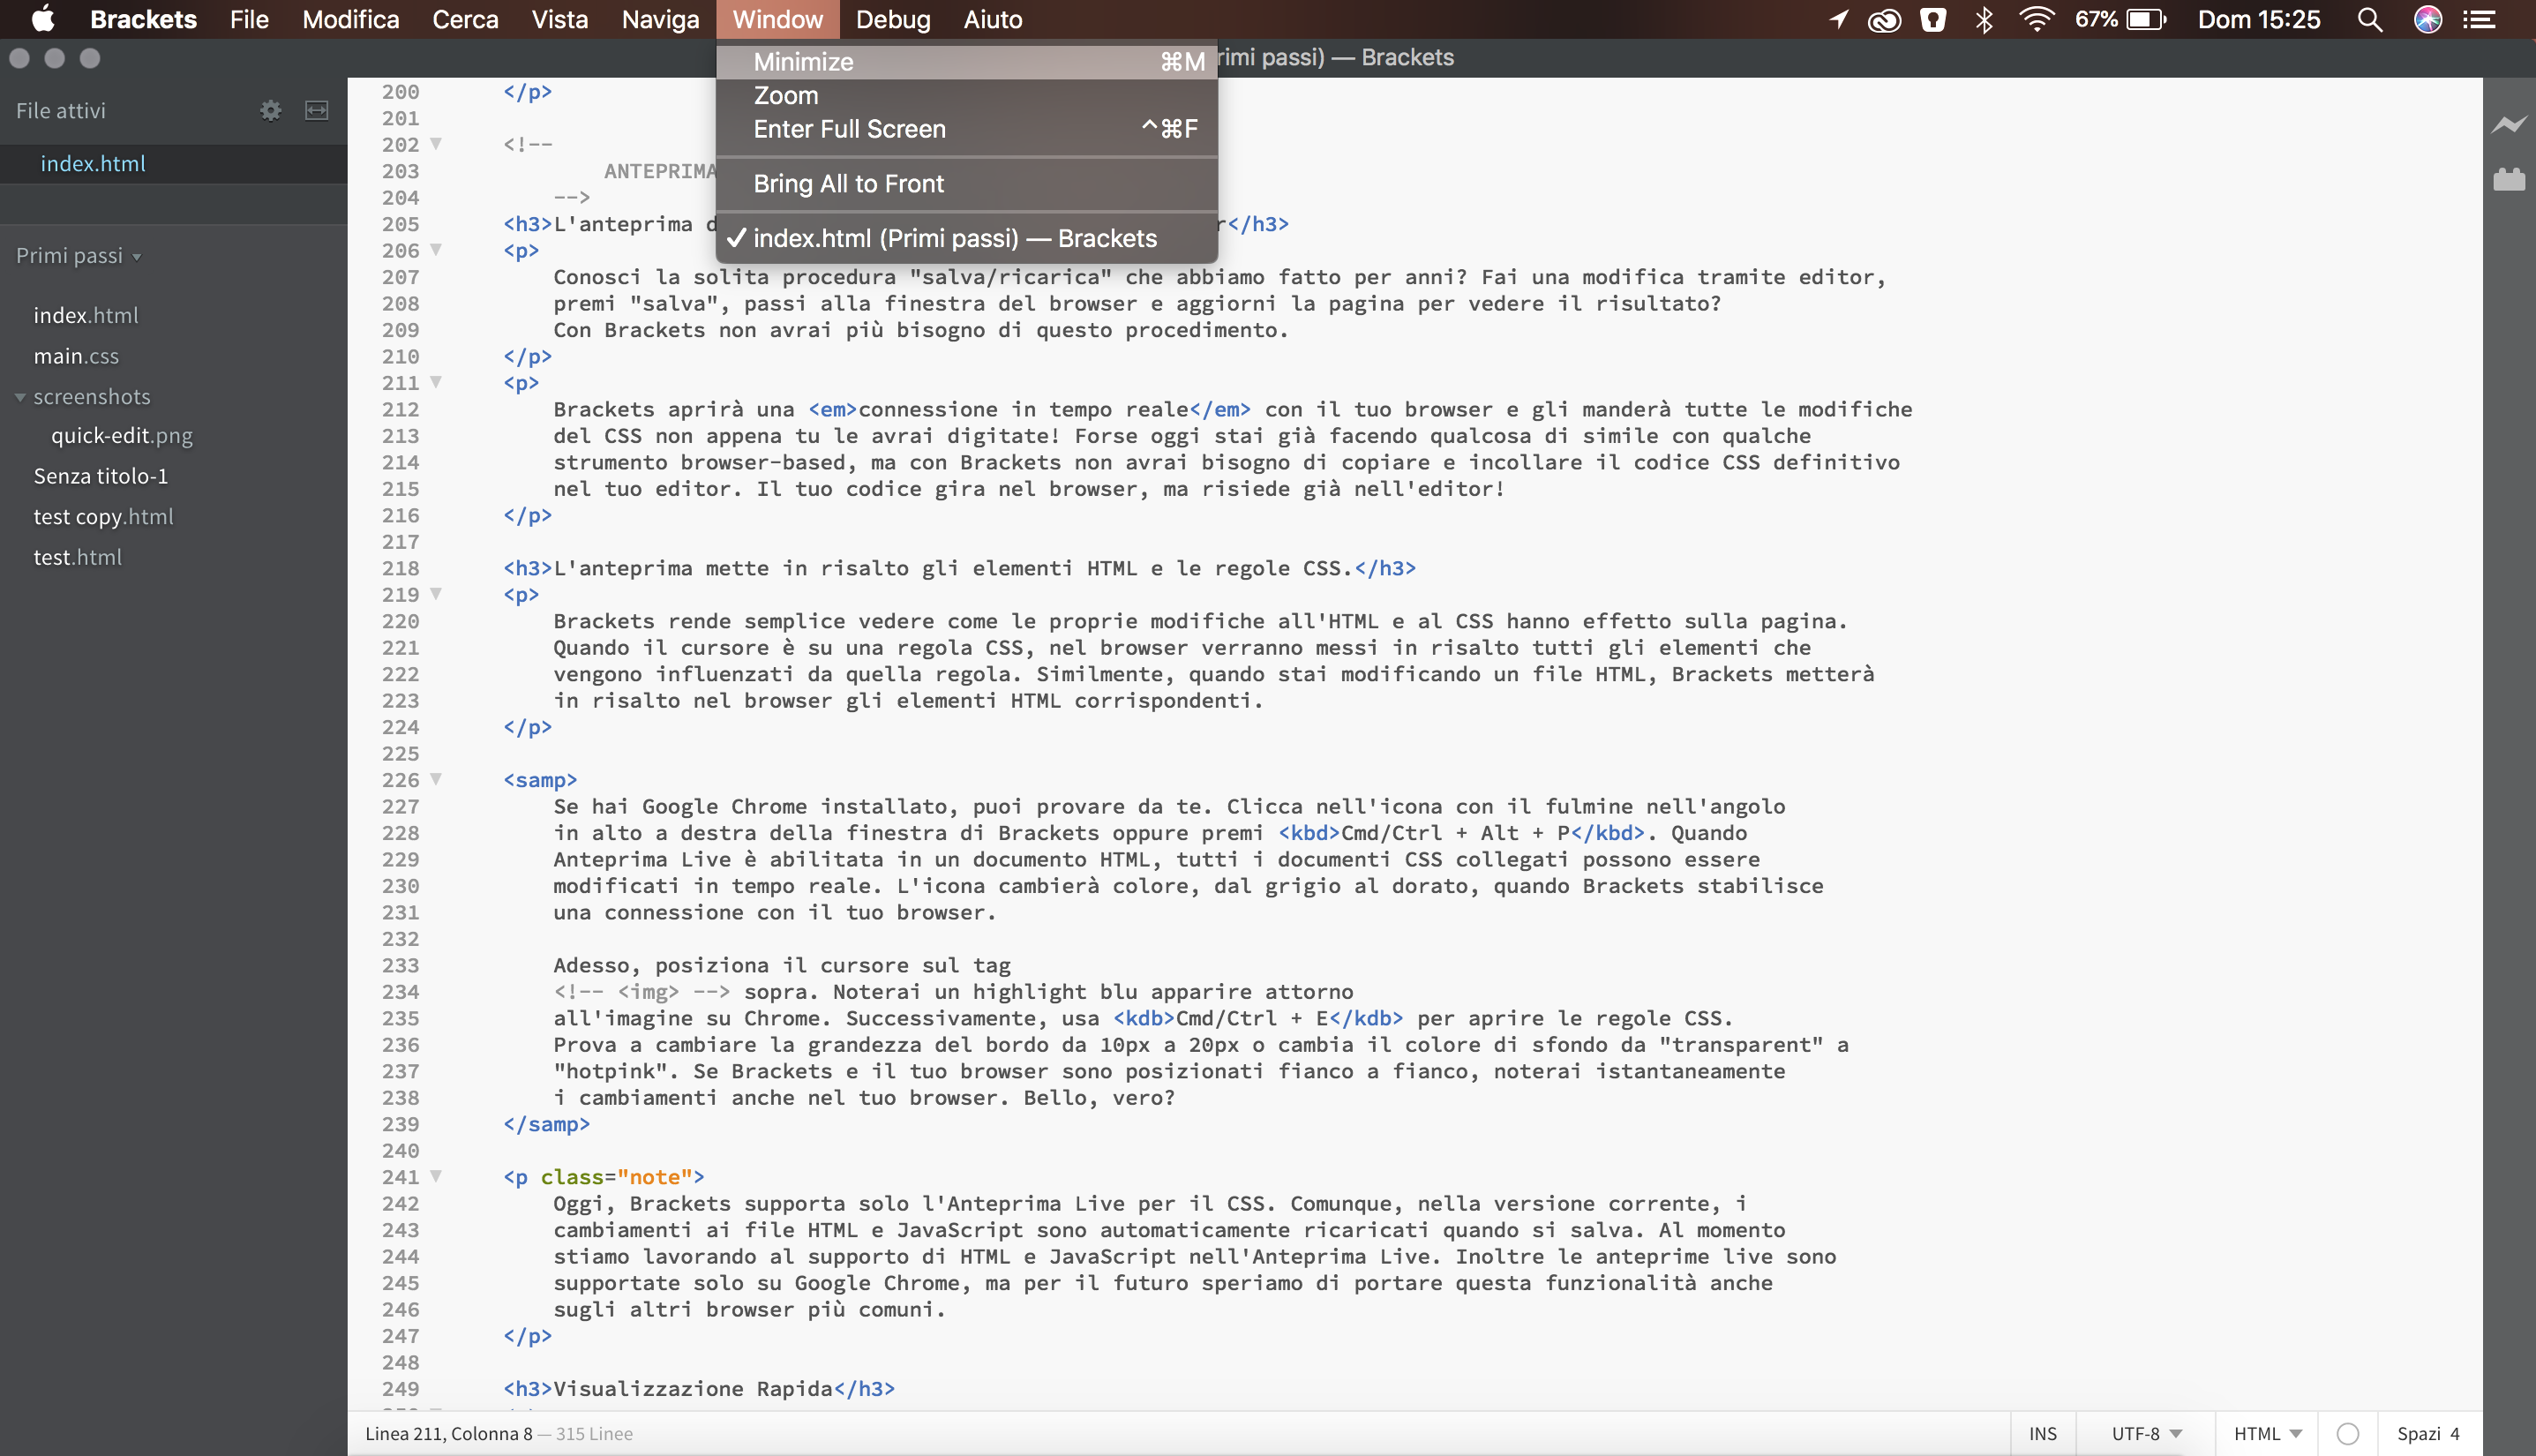
Task: Open the Notification Center list icon
Action: pos(2480,20)
